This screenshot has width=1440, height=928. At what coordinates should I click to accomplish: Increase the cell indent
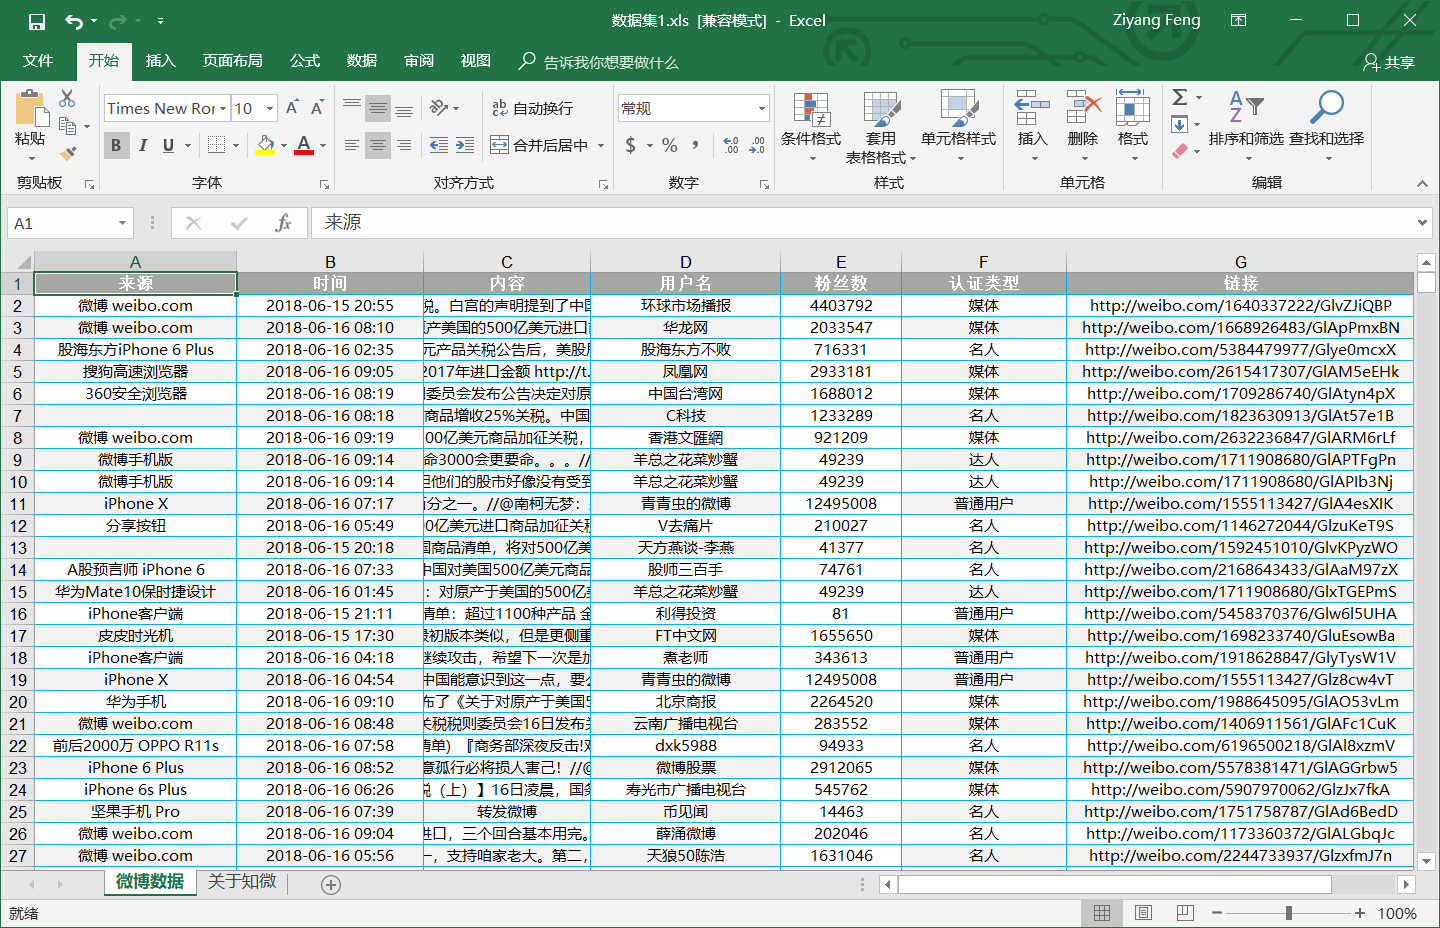click(x=465, y=145)
